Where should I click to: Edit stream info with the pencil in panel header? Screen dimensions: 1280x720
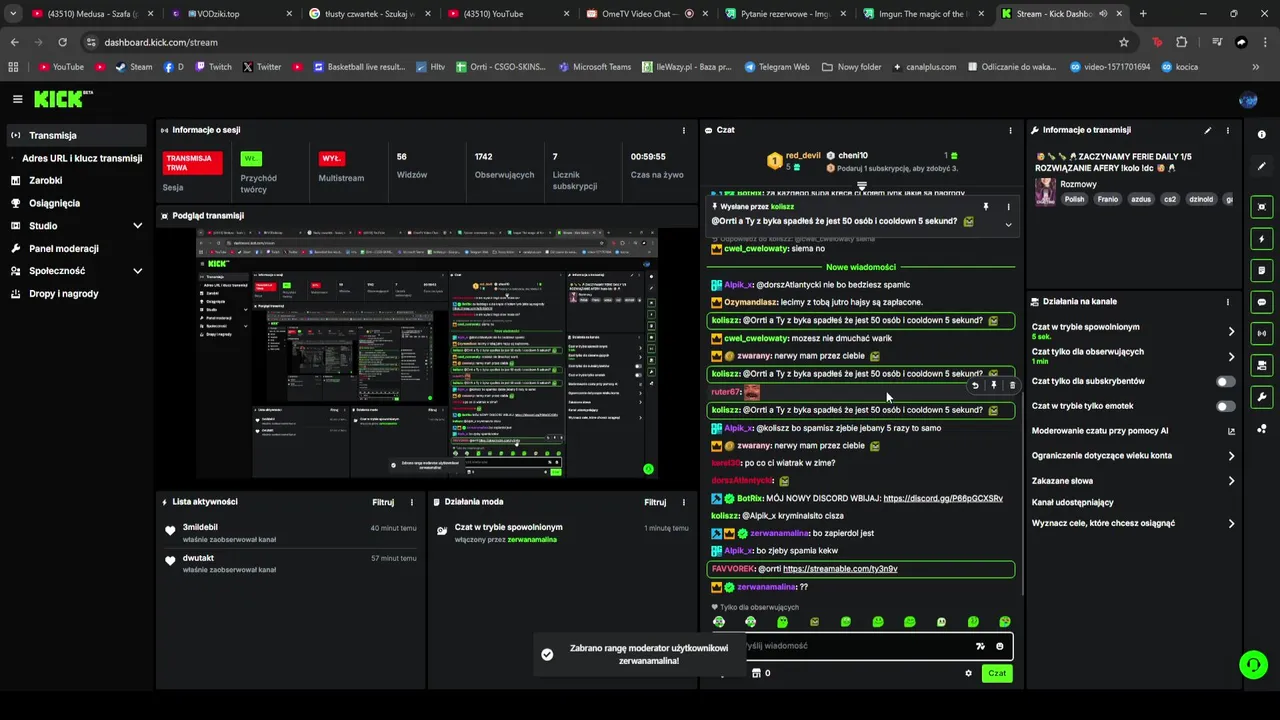tap(1208, 130)
